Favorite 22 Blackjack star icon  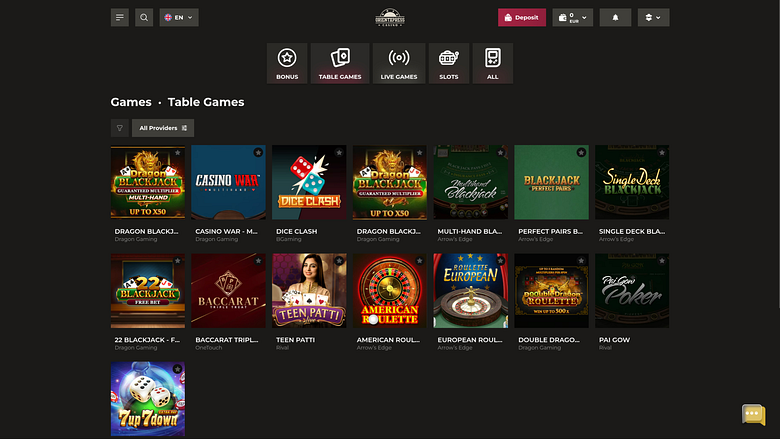coord(178,261)
